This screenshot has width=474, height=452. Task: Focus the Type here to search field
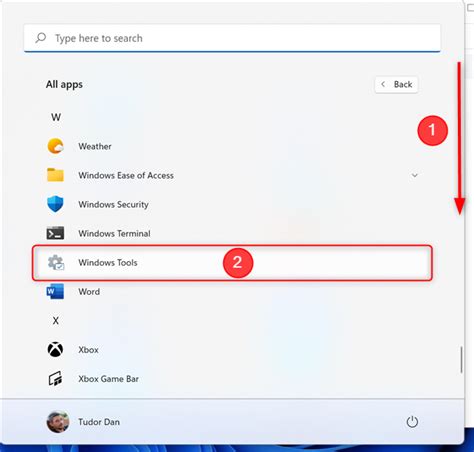point(232,38)
